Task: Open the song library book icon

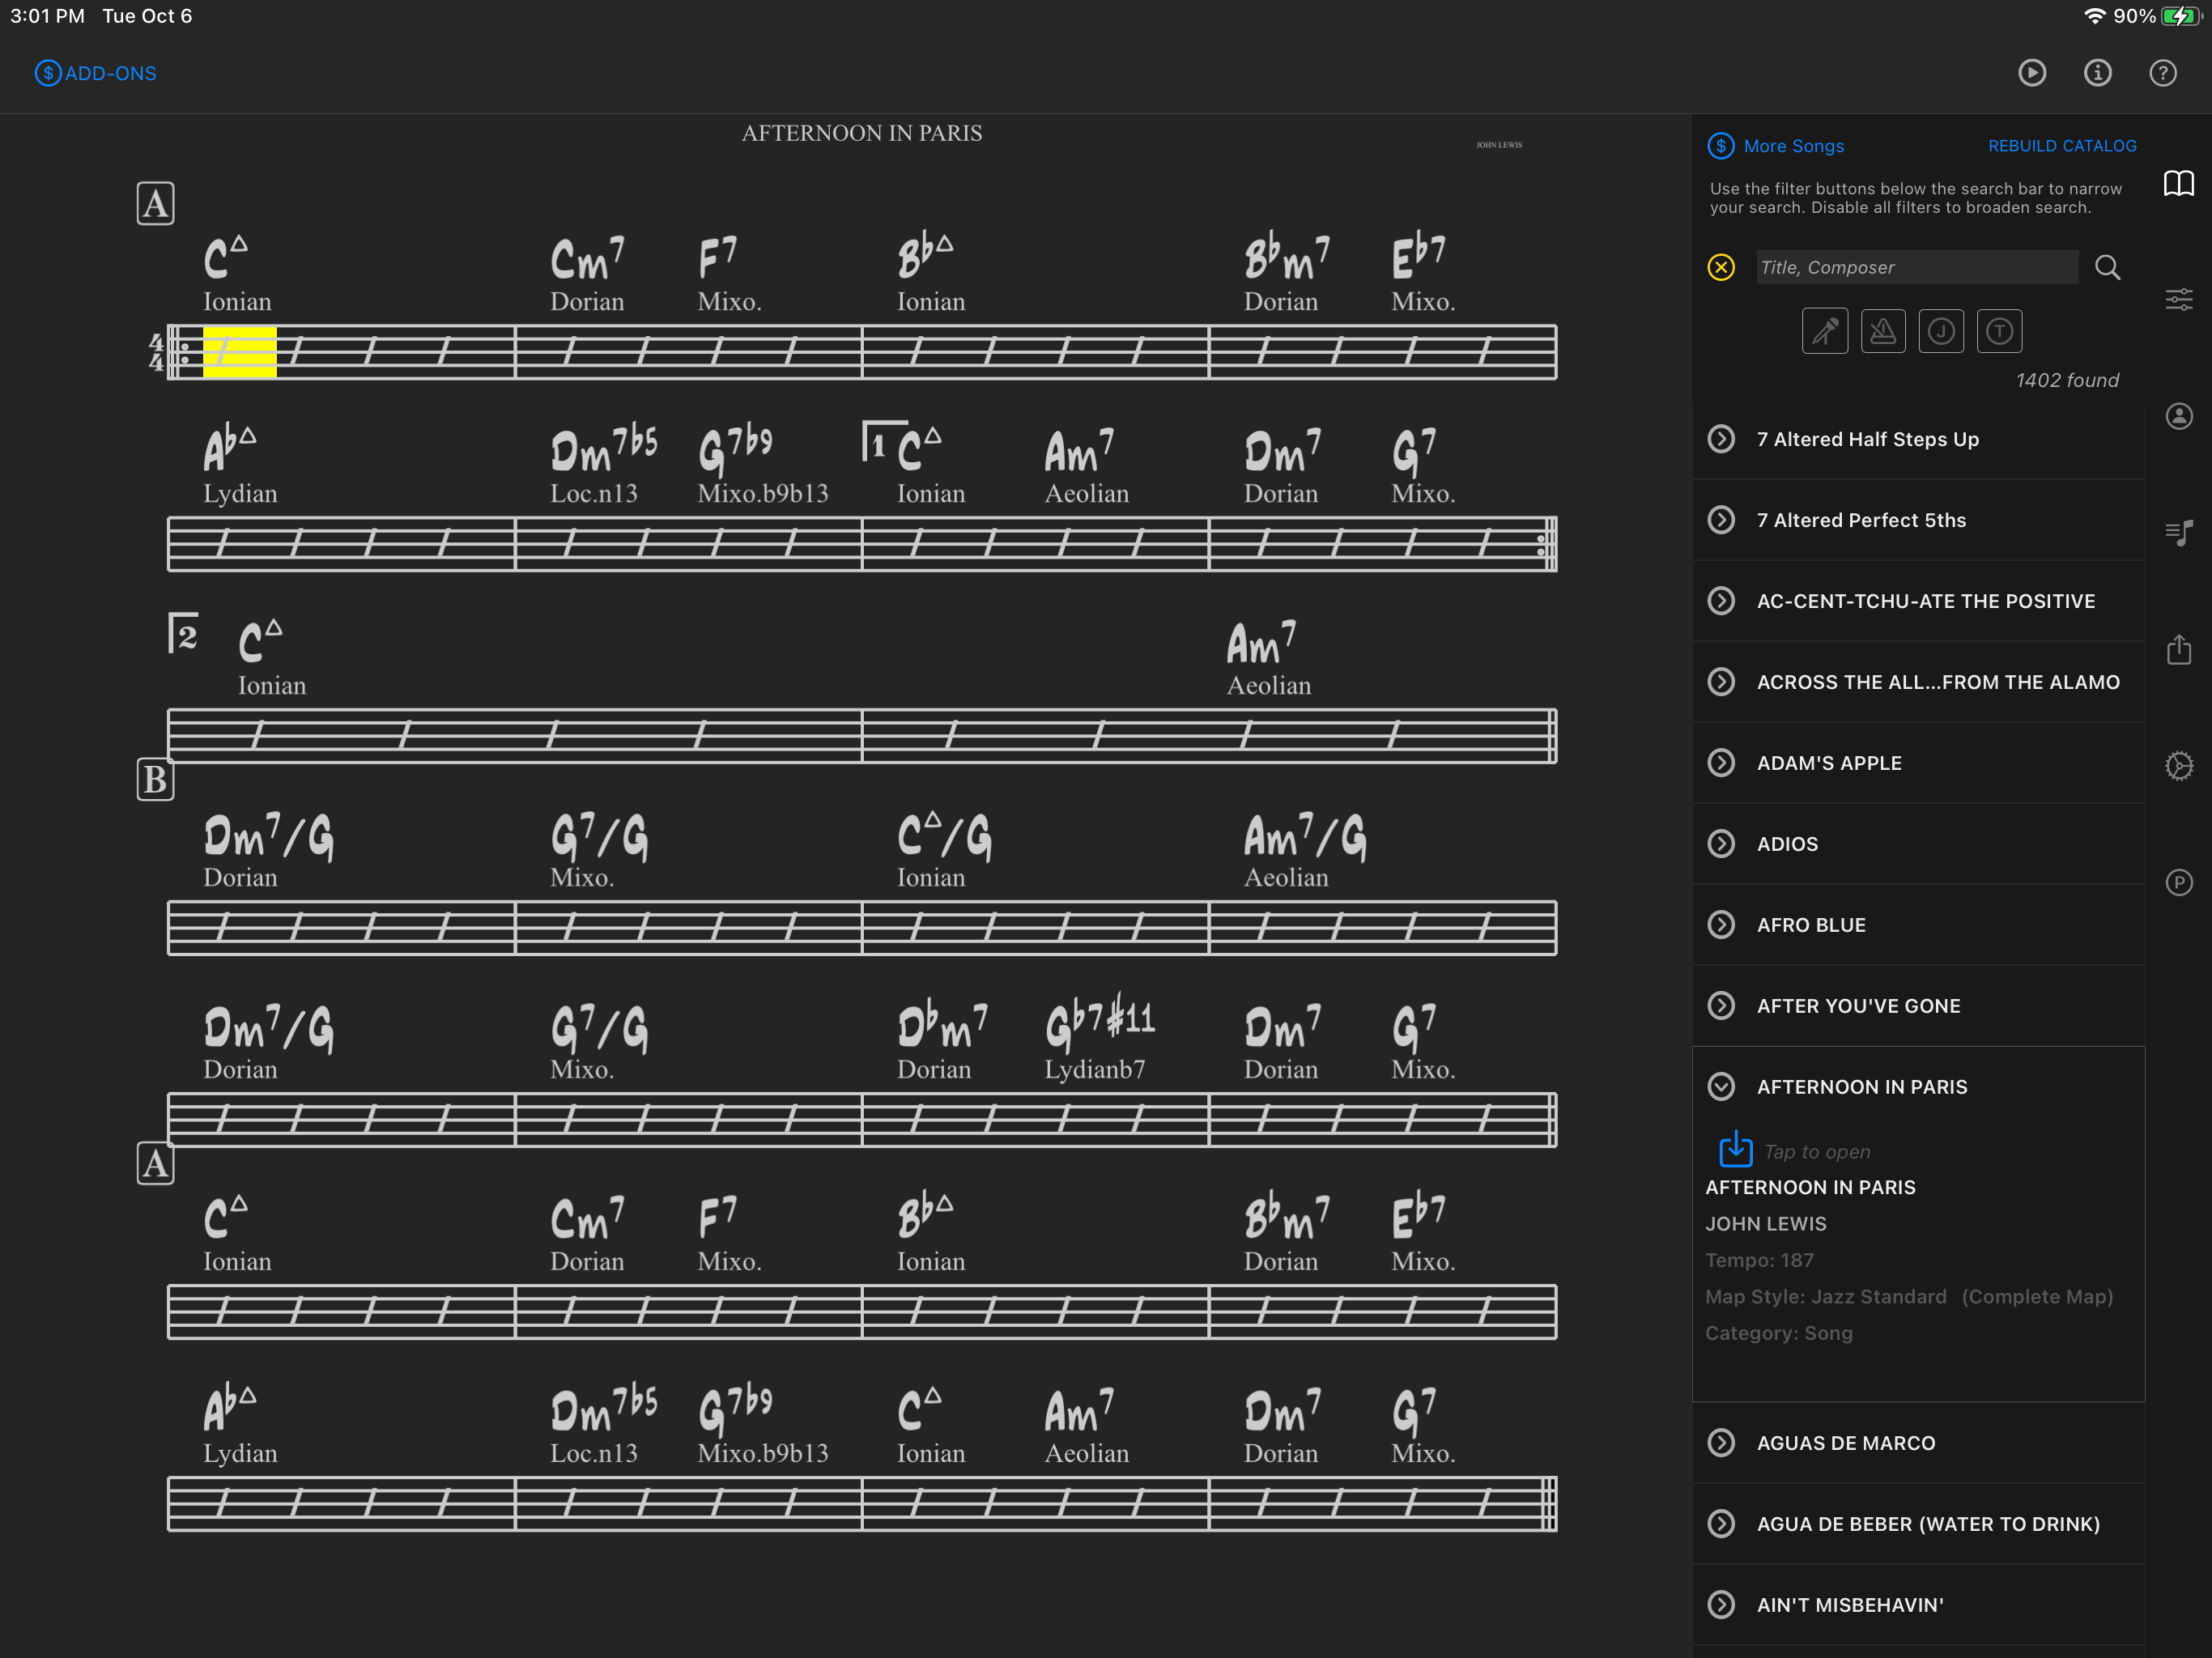Action: [x=2178, y=184]
